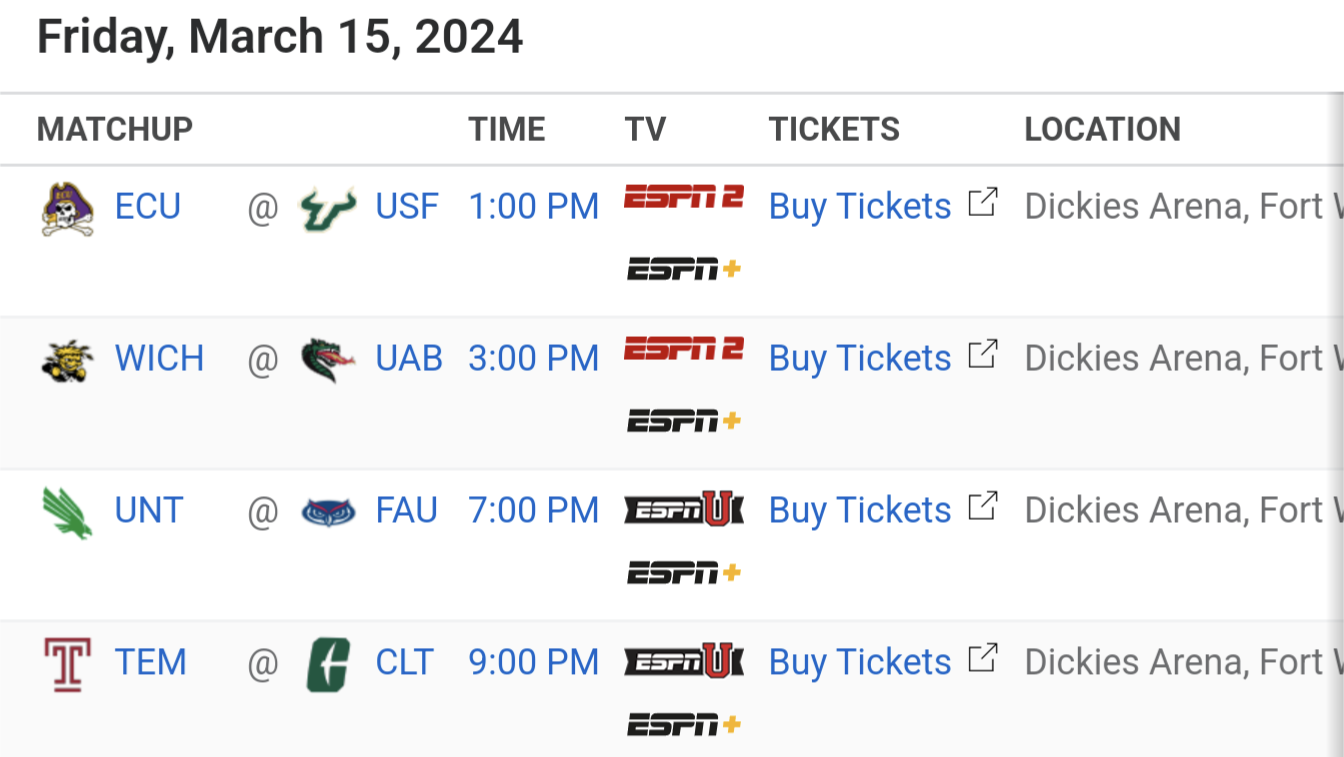Open the ESPN2 logo for ECU game
This screenshot has width=1344, height=757.
[x=684, y=197]
